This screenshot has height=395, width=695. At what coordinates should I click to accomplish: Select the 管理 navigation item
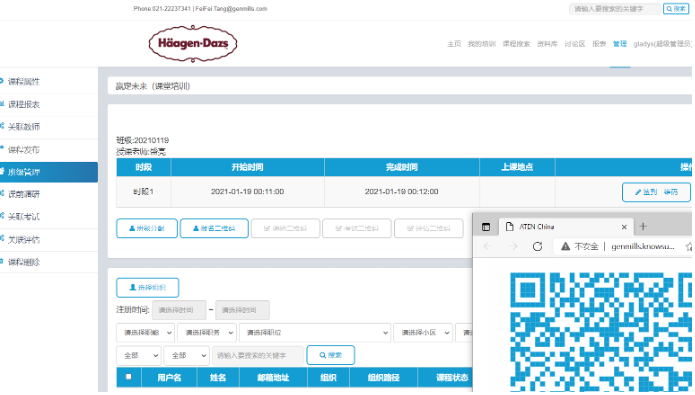click(620, 44)
